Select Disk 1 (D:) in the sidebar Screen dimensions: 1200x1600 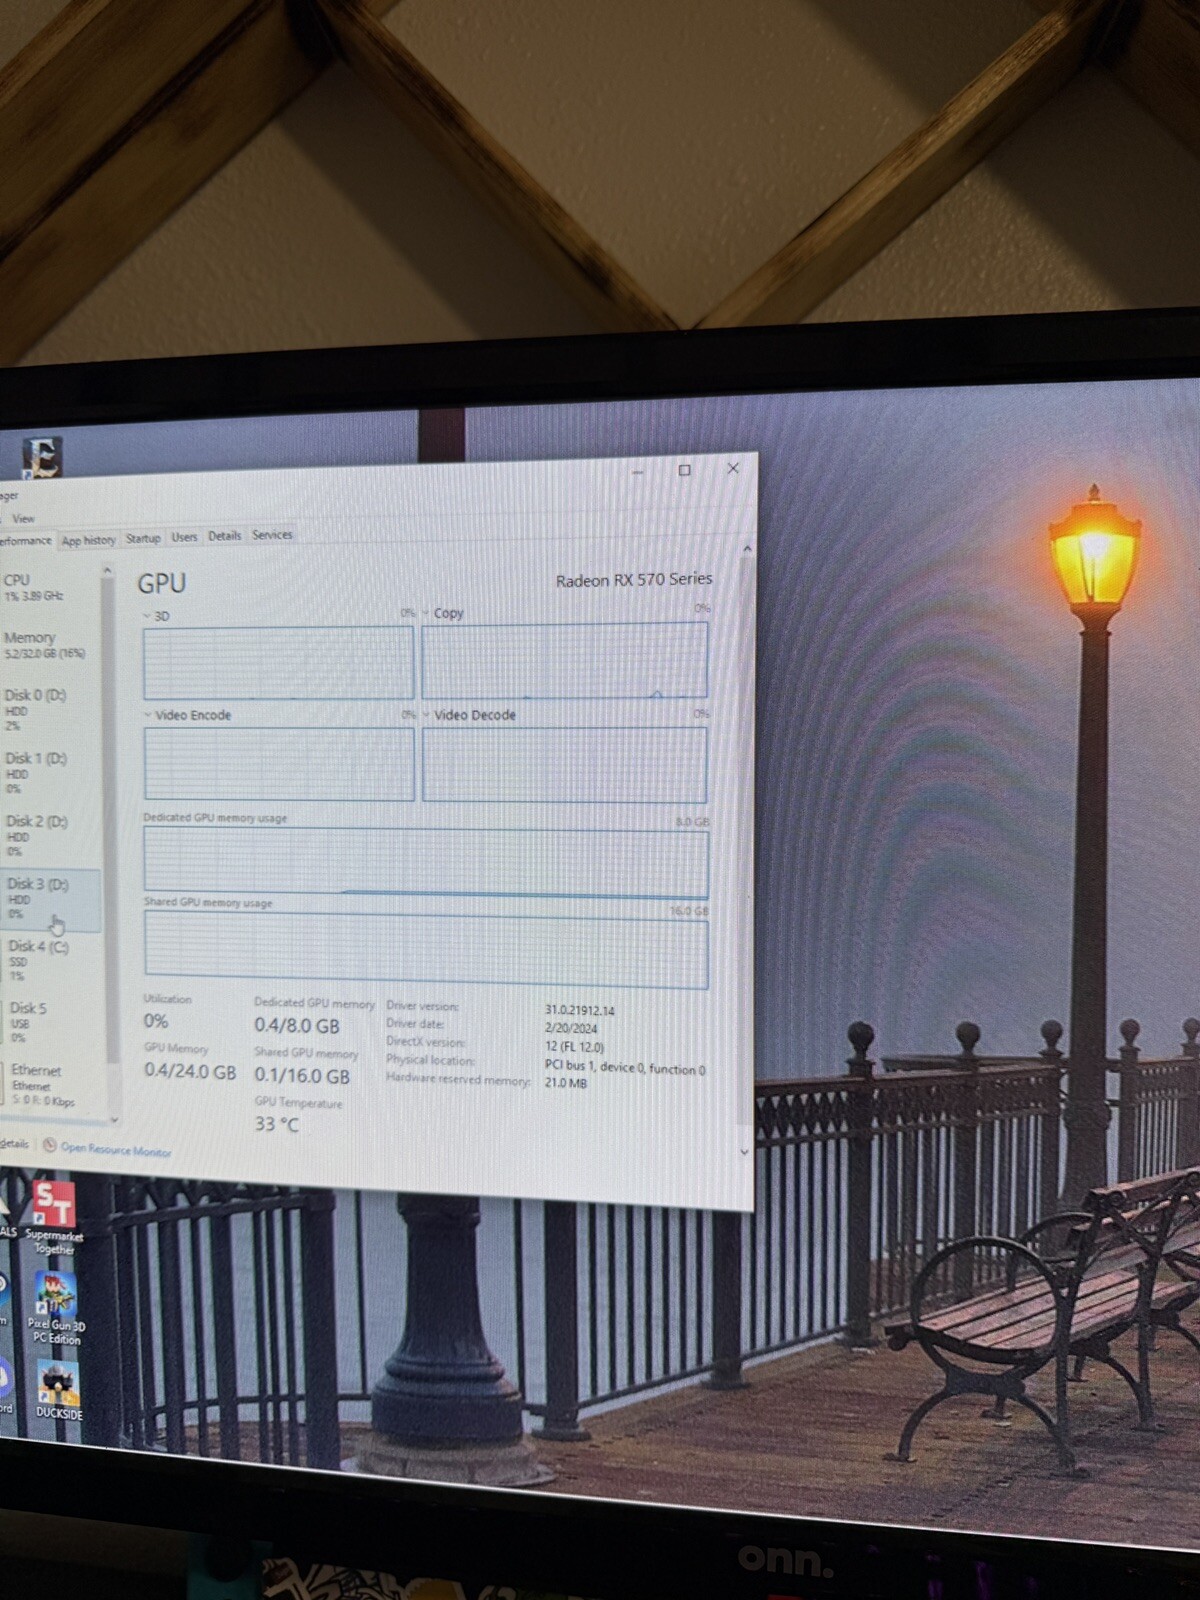(x=50, y=772)
